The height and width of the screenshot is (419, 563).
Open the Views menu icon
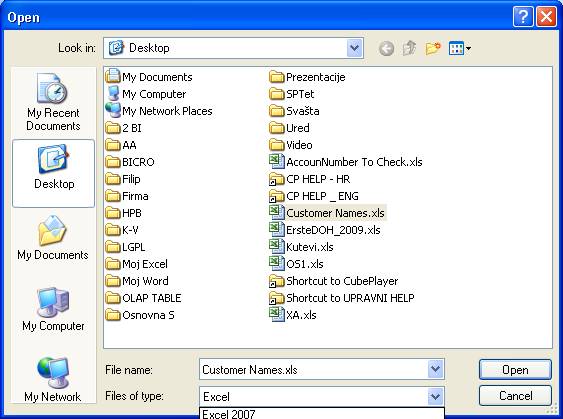click(x=460, y=48)
